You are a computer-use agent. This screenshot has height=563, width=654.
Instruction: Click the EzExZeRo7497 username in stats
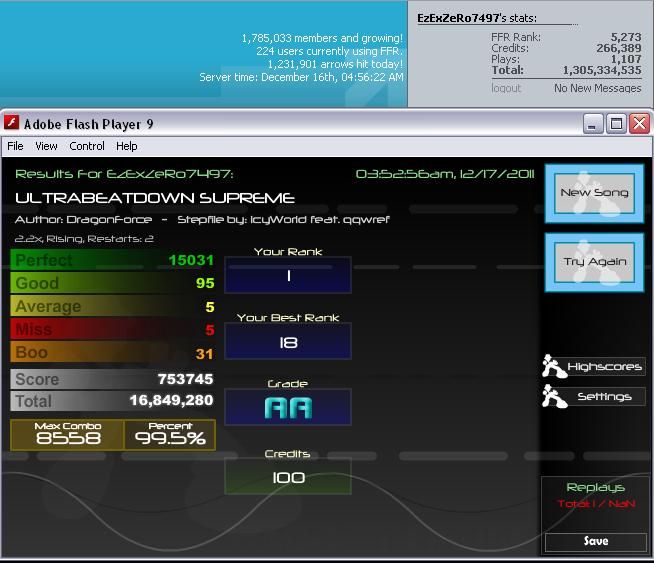click(x=457, y=18)
